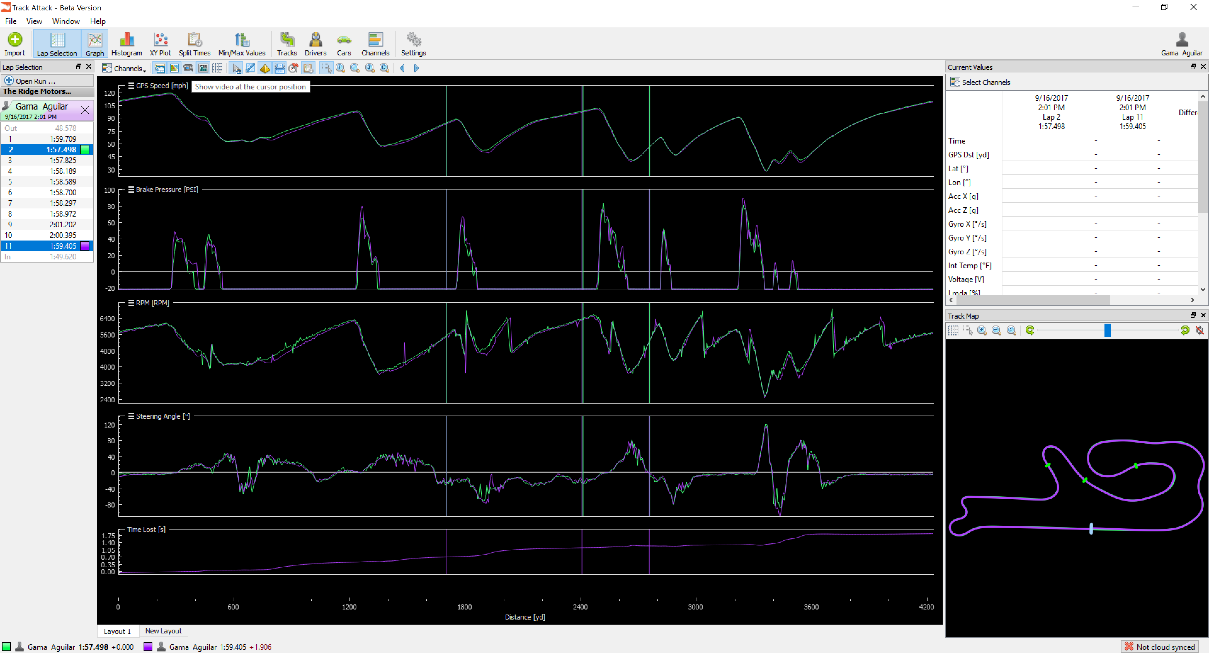The width and height of the screenshot is (1209, 653).
Task: Click the show video at cursor icon
Action: 188,68
